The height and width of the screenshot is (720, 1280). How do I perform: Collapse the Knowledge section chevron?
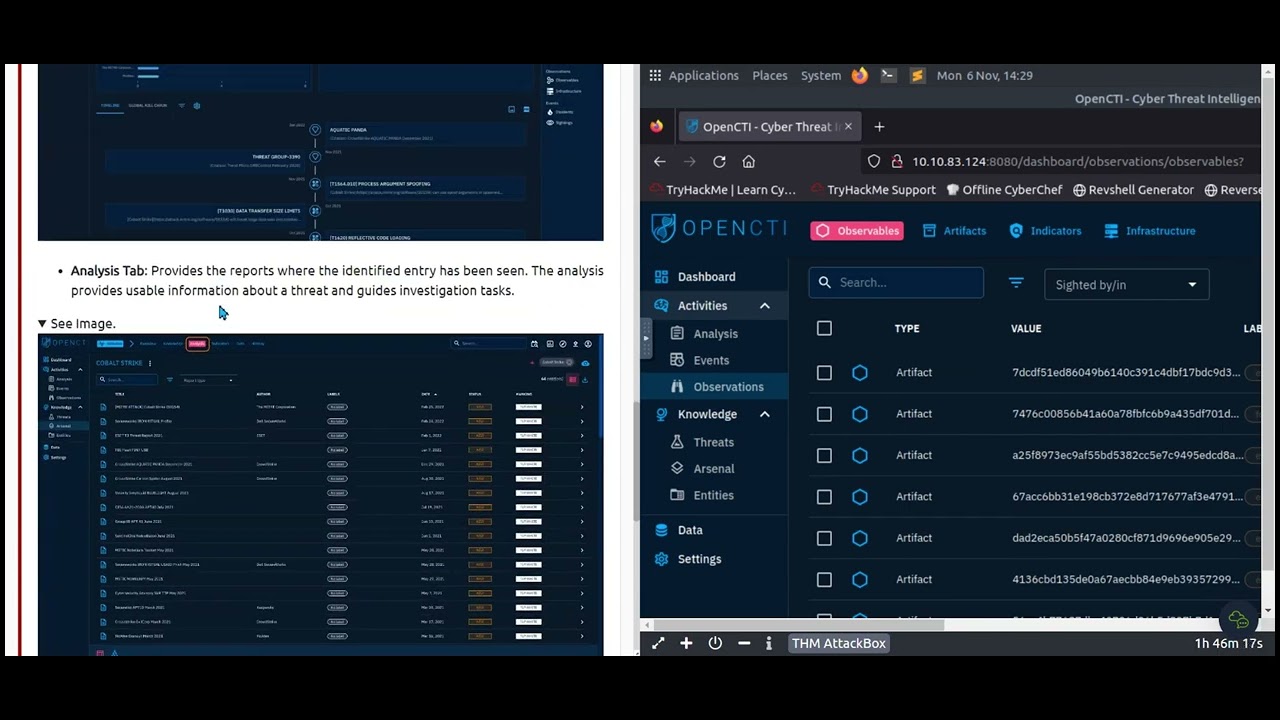(764, 414)
